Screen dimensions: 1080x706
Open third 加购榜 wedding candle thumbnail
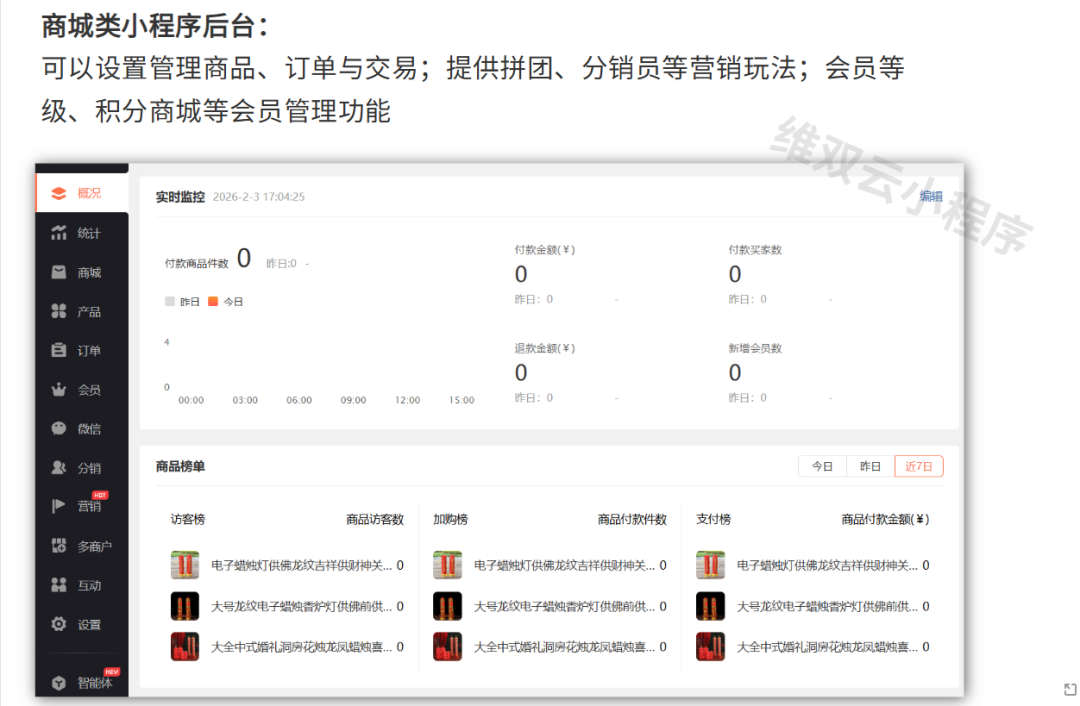(x=448, y=647)
